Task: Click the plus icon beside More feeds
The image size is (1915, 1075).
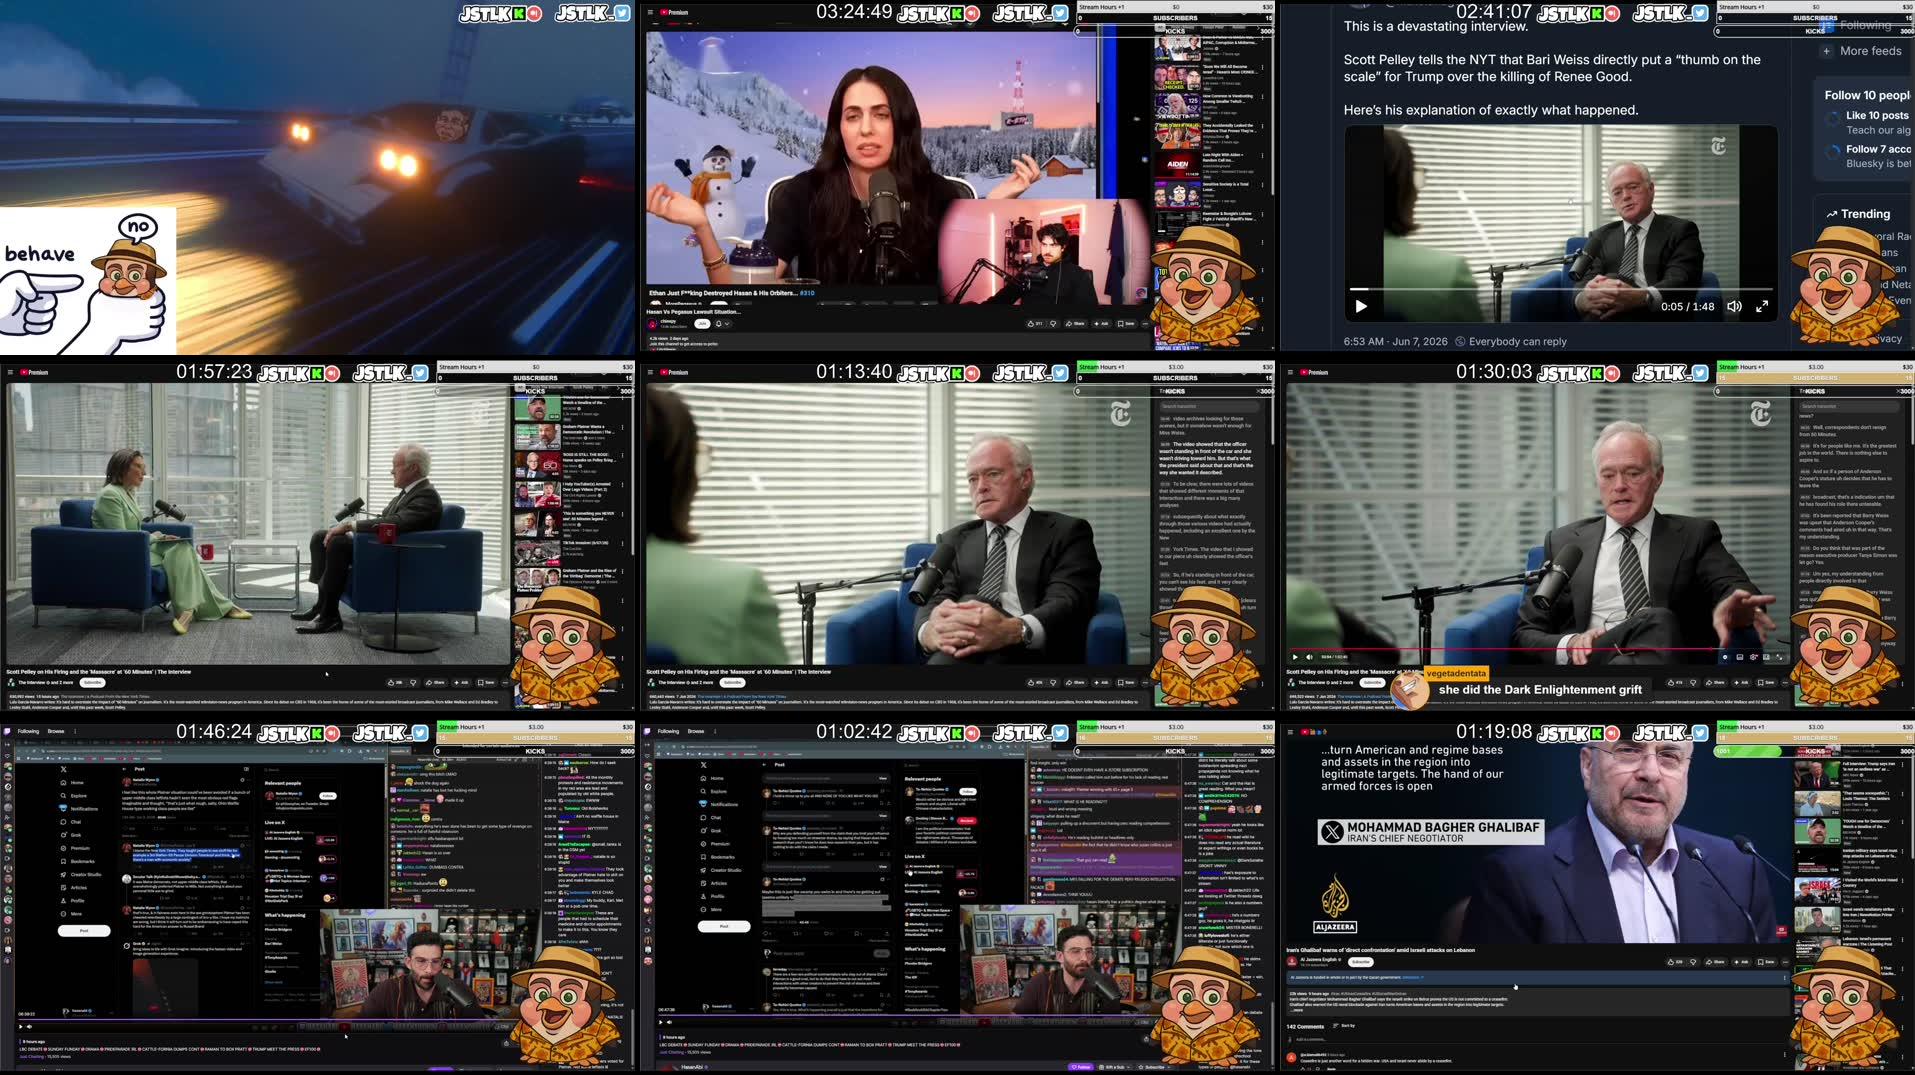Action: [x=1826, y=51]
